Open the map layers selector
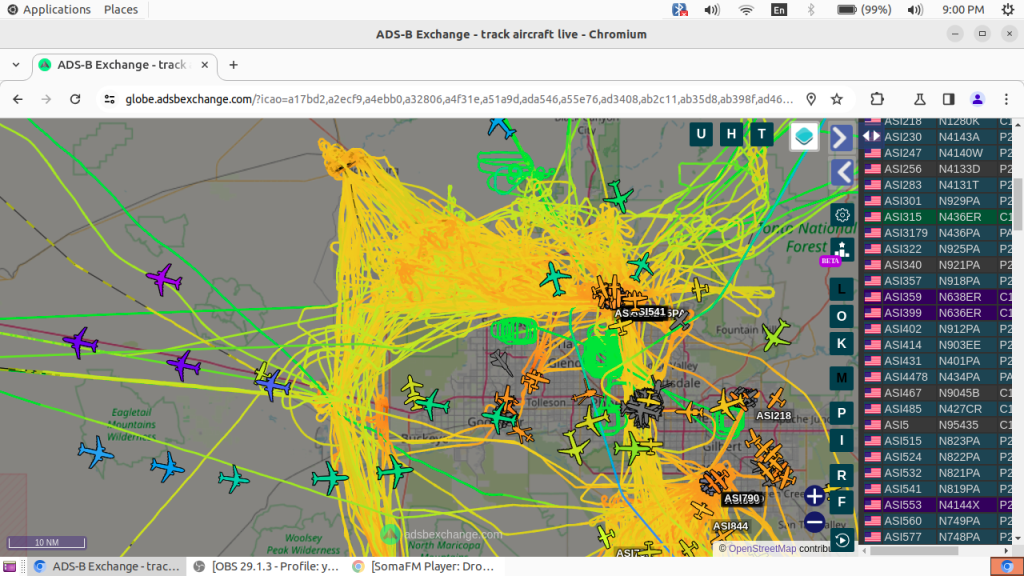1024x576 pixels. coord(804,136)
